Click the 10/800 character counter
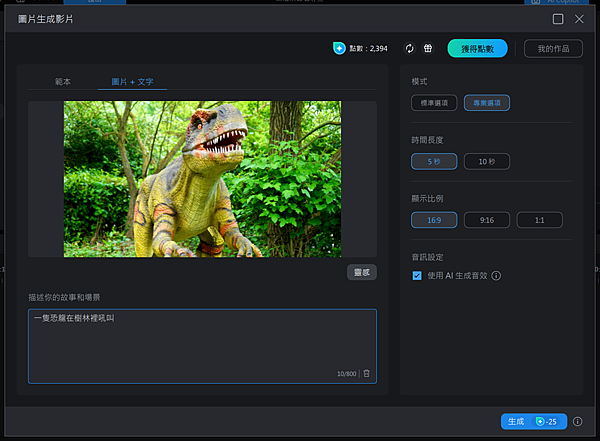Screen dimensions: 600x441 click(x=346, y=374)
